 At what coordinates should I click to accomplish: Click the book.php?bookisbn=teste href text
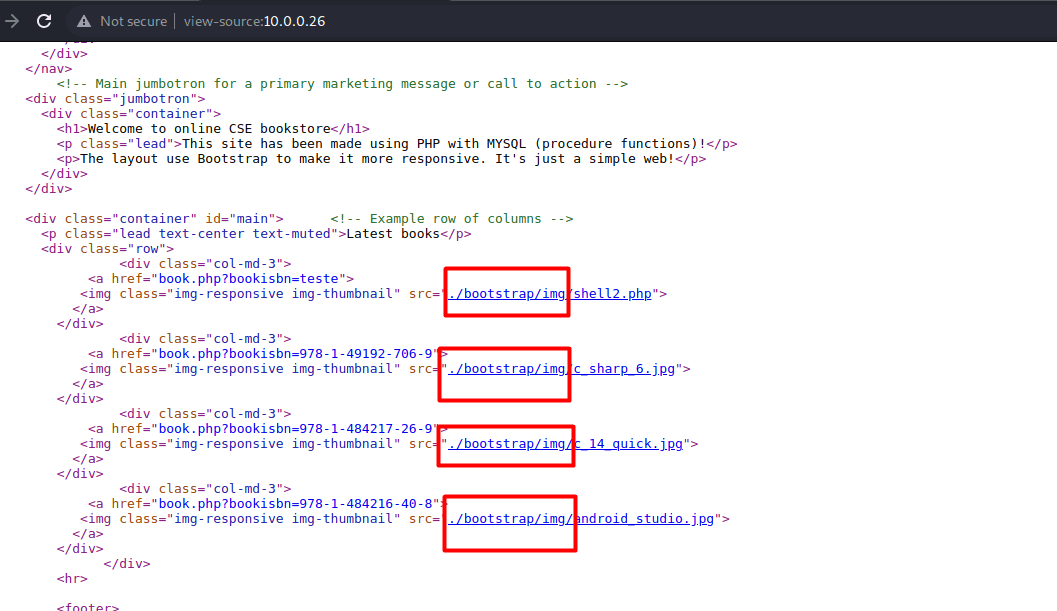tap(249, 279)
